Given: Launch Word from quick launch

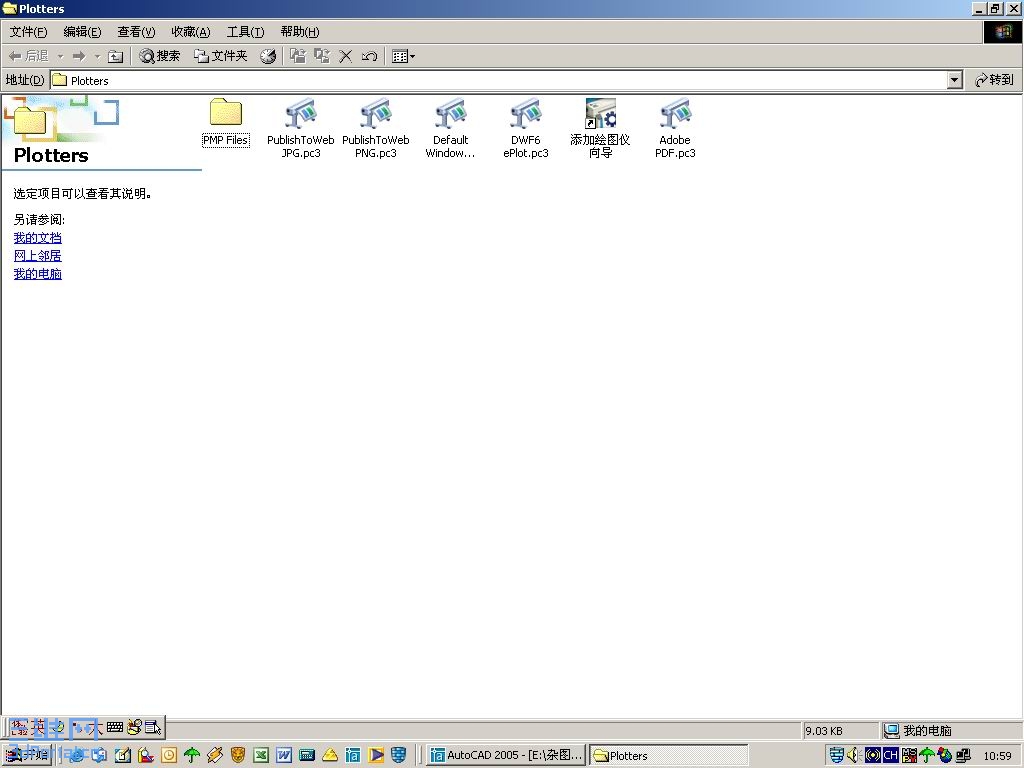Looking at the screenshot, I should [284, 756].
